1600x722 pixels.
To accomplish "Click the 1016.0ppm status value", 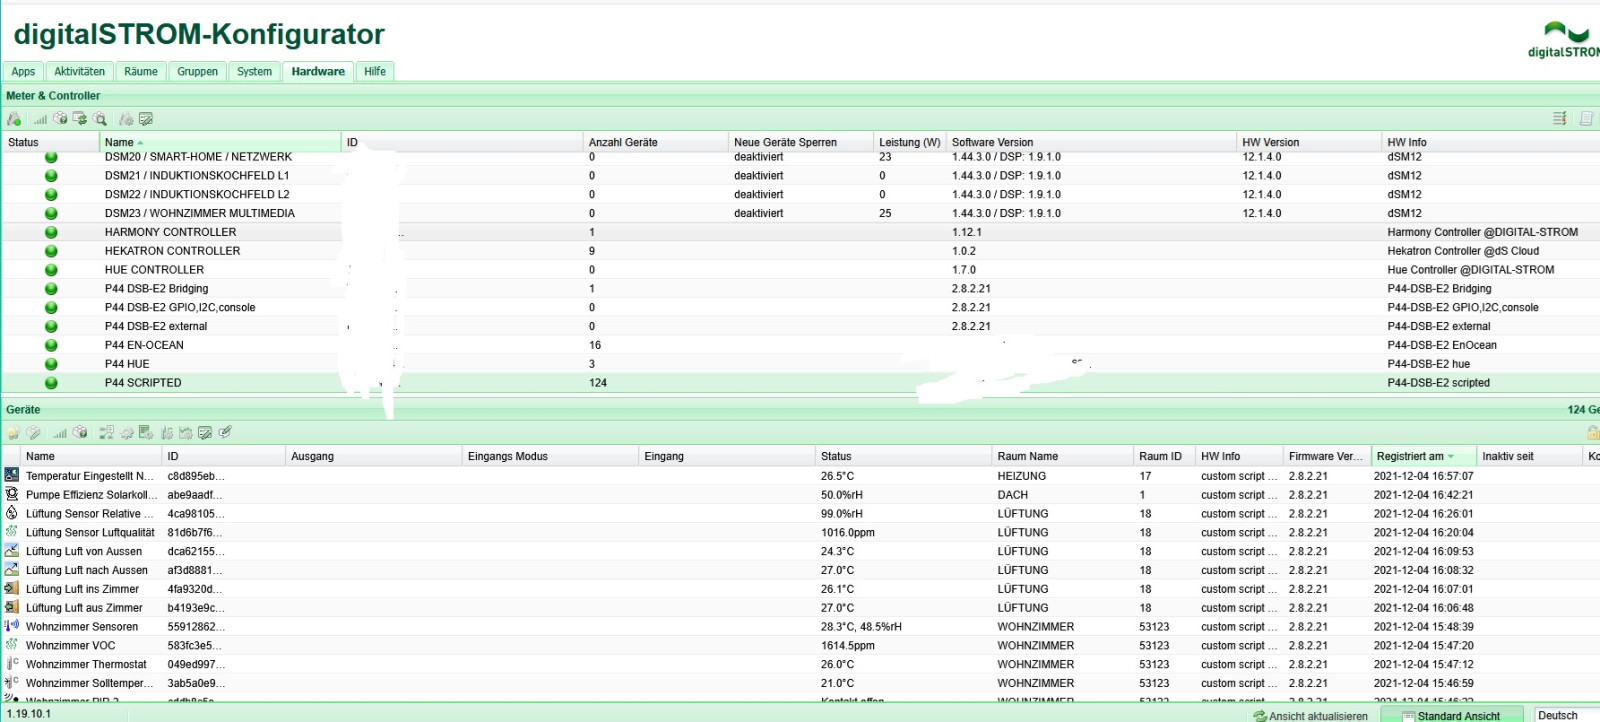I will point(848,533).
